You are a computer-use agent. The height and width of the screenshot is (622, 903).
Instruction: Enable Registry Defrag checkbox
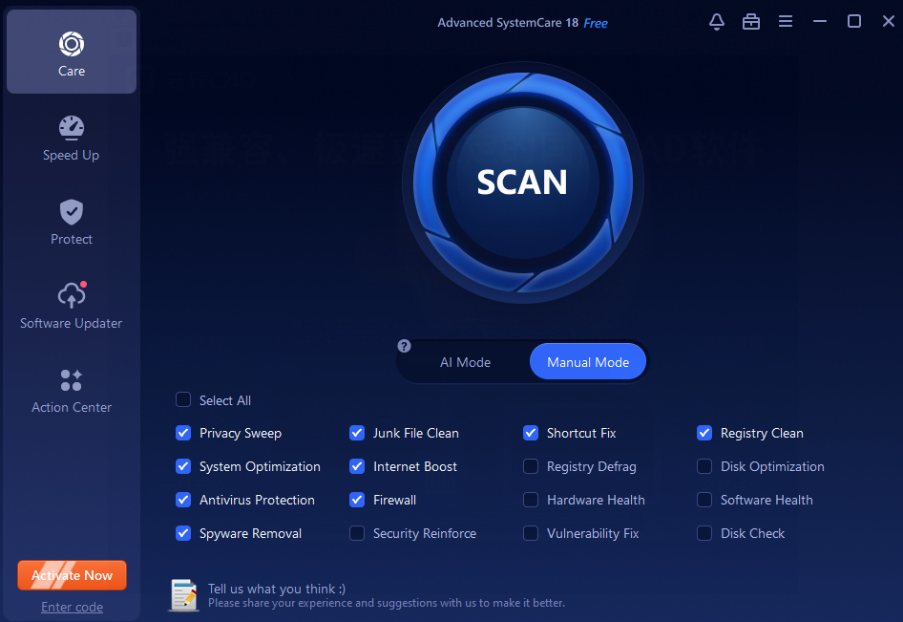click(x=530, y=466)
